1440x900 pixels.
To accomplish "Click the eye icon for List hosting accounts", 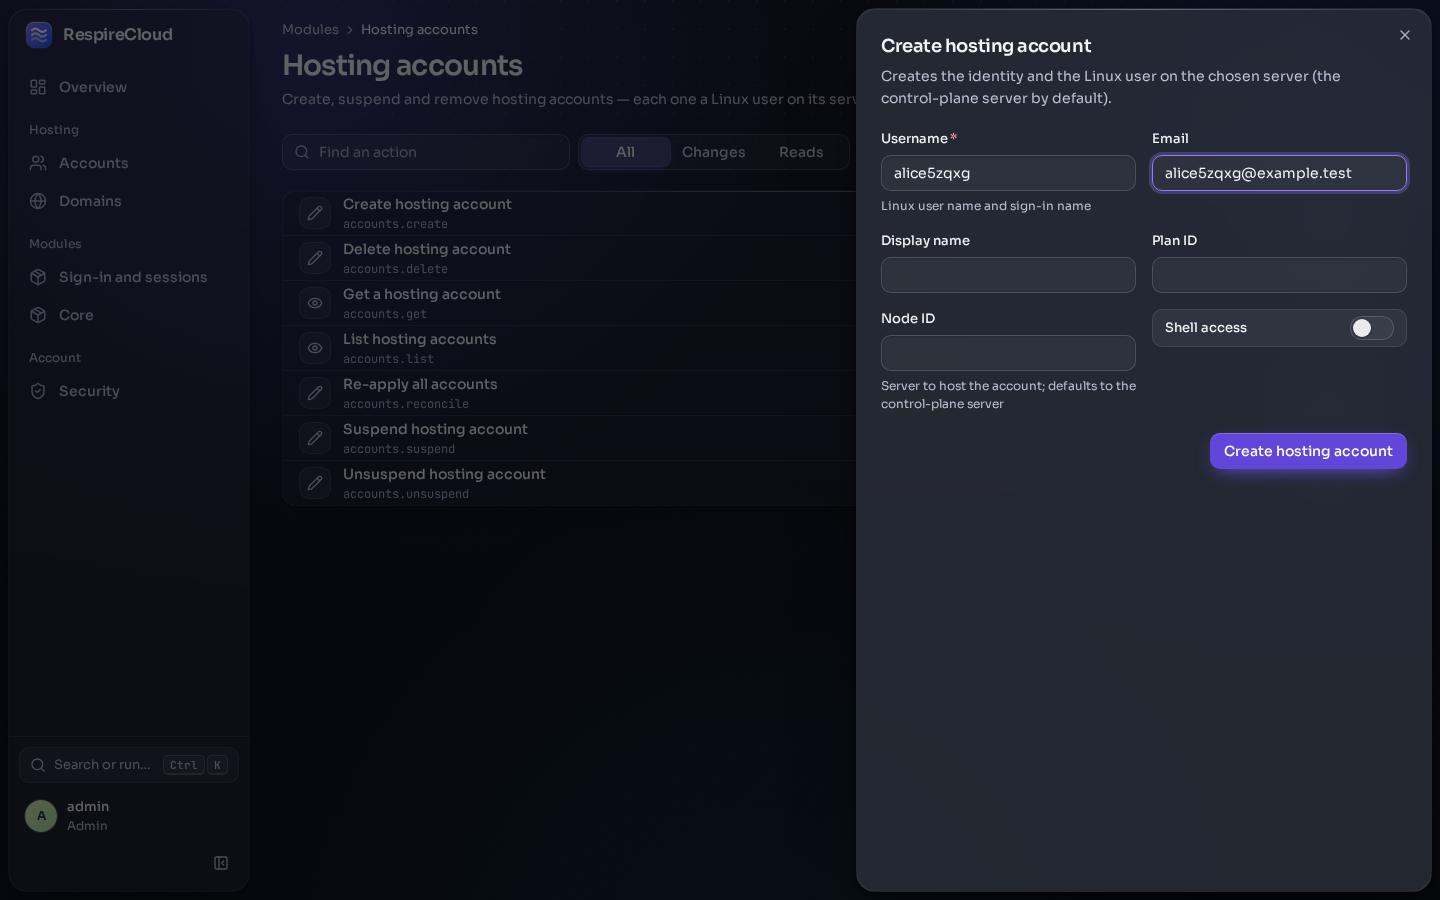I will 315,348.
